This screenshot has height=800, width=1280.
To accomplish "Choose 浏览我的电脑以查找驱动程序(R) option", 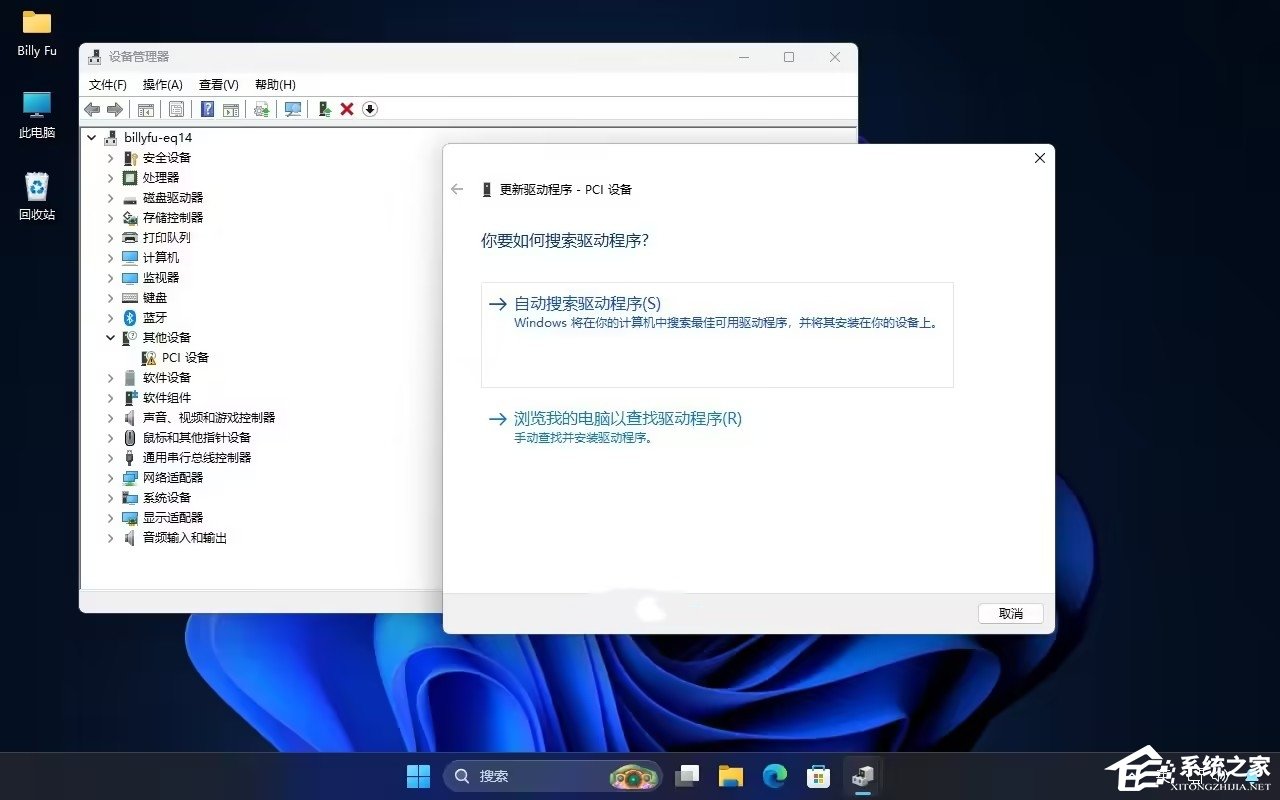I will tap(717, 427).
